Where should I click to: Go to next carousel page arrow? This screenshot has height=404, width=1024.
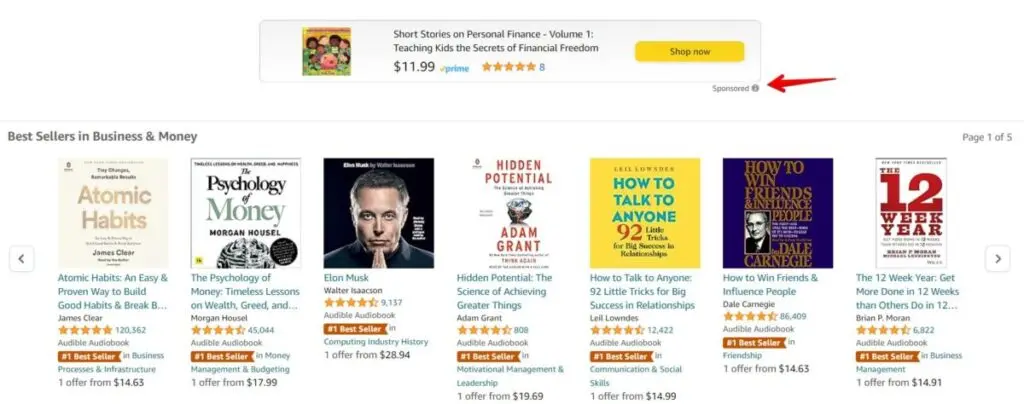(997, 259)
